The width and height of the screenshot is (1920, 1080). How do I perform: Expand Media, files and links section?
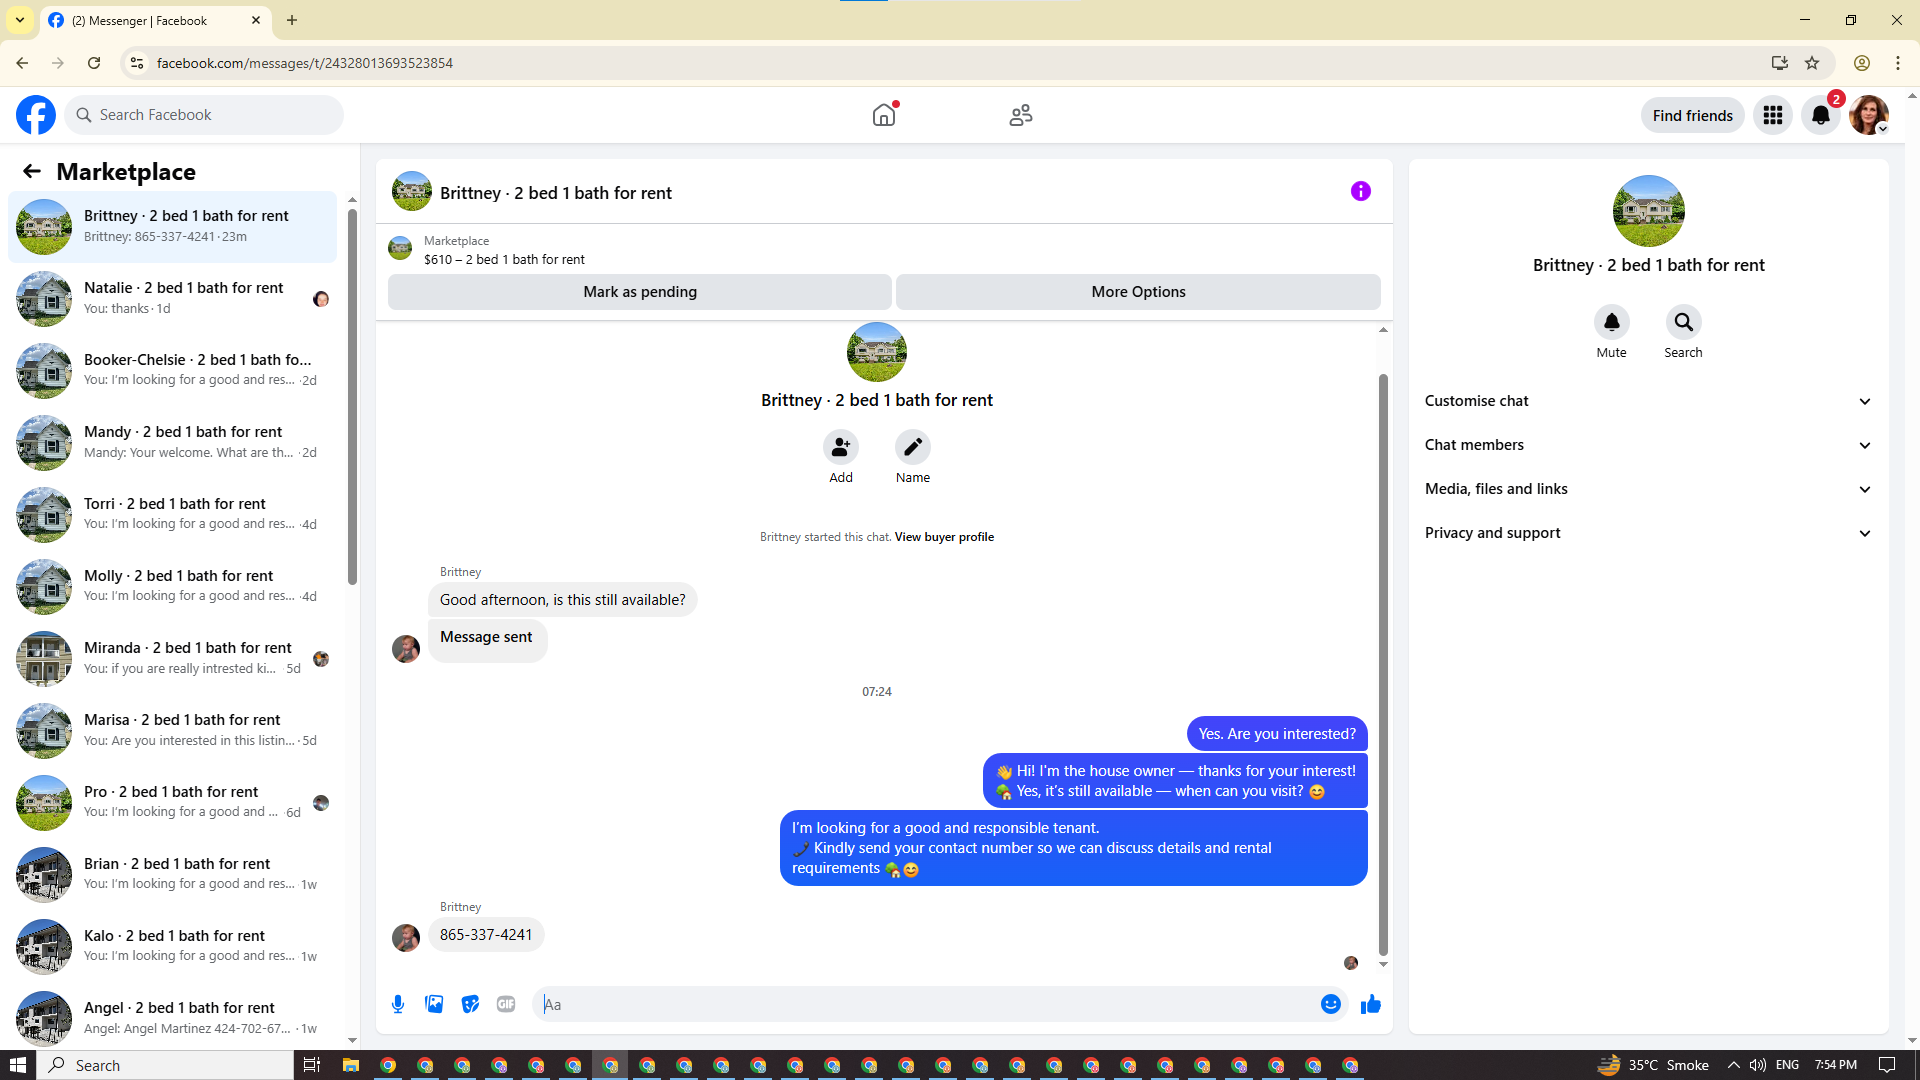1649,489
